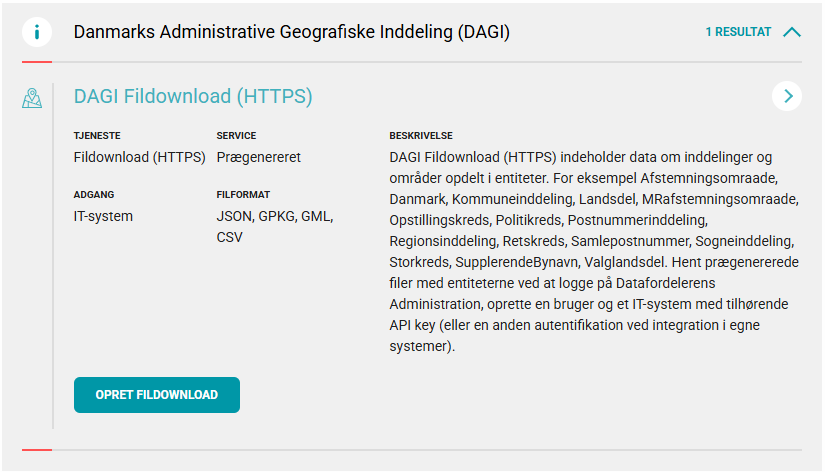825x472 pixels.
Task: Click the 1 RESULTAT label
Action: tap(738, 32)
